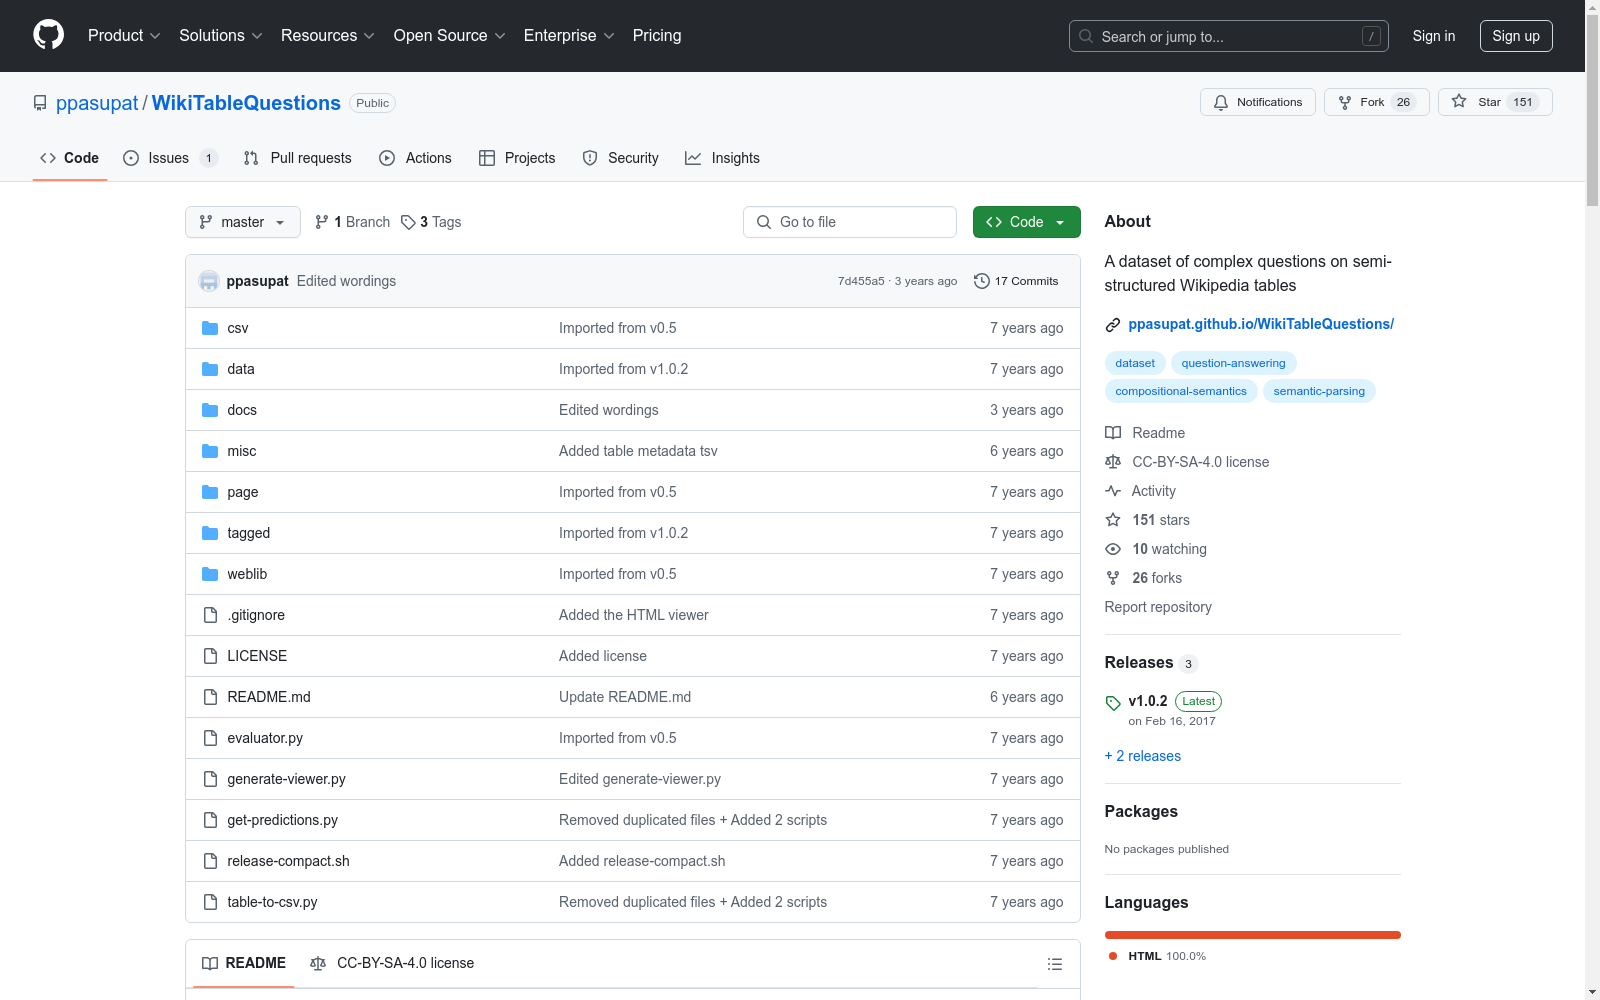Image resolution: width=1600 pixels, height=1000 pixels.
Task: Click the tag icon beside v1.0.2 release
Action: [x=1113, y=703]
